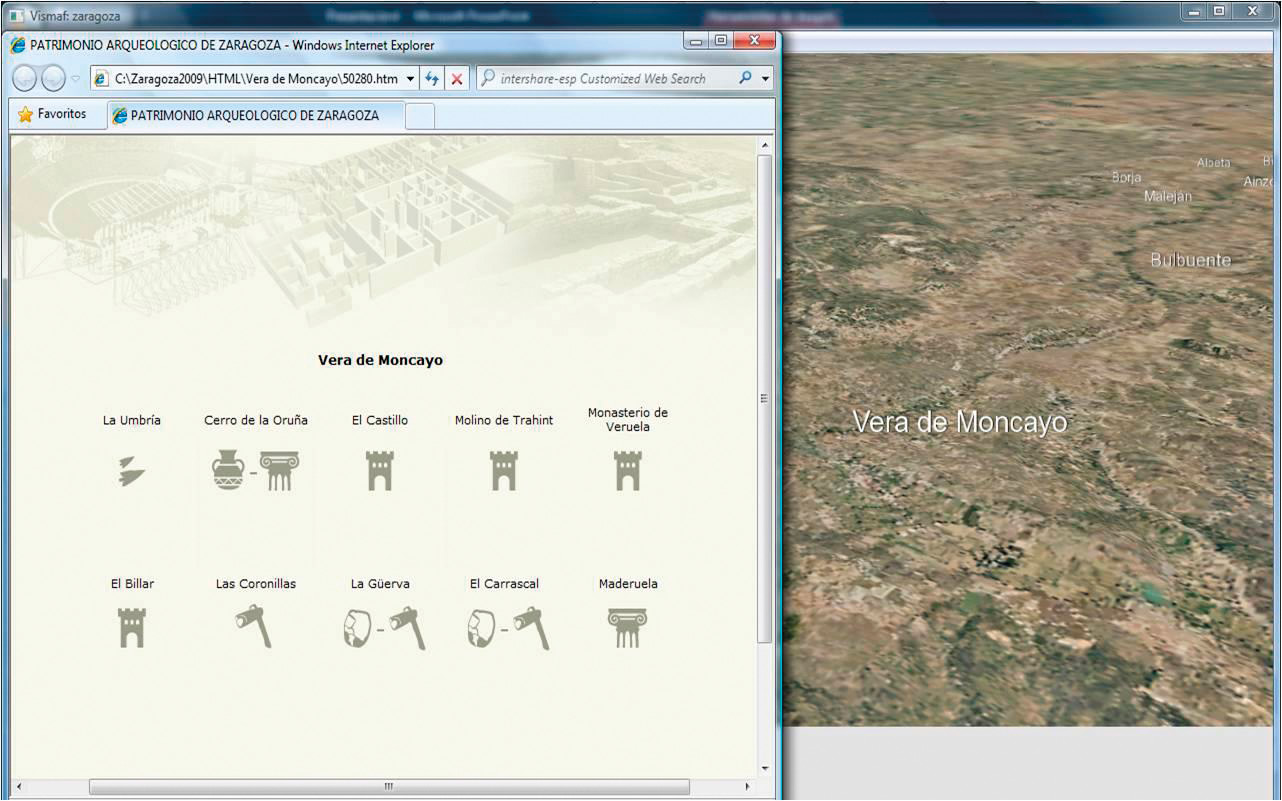Screen dimensions: 1282x801
Task: Open the El Carrascal site link
Action: pos(504,584)
